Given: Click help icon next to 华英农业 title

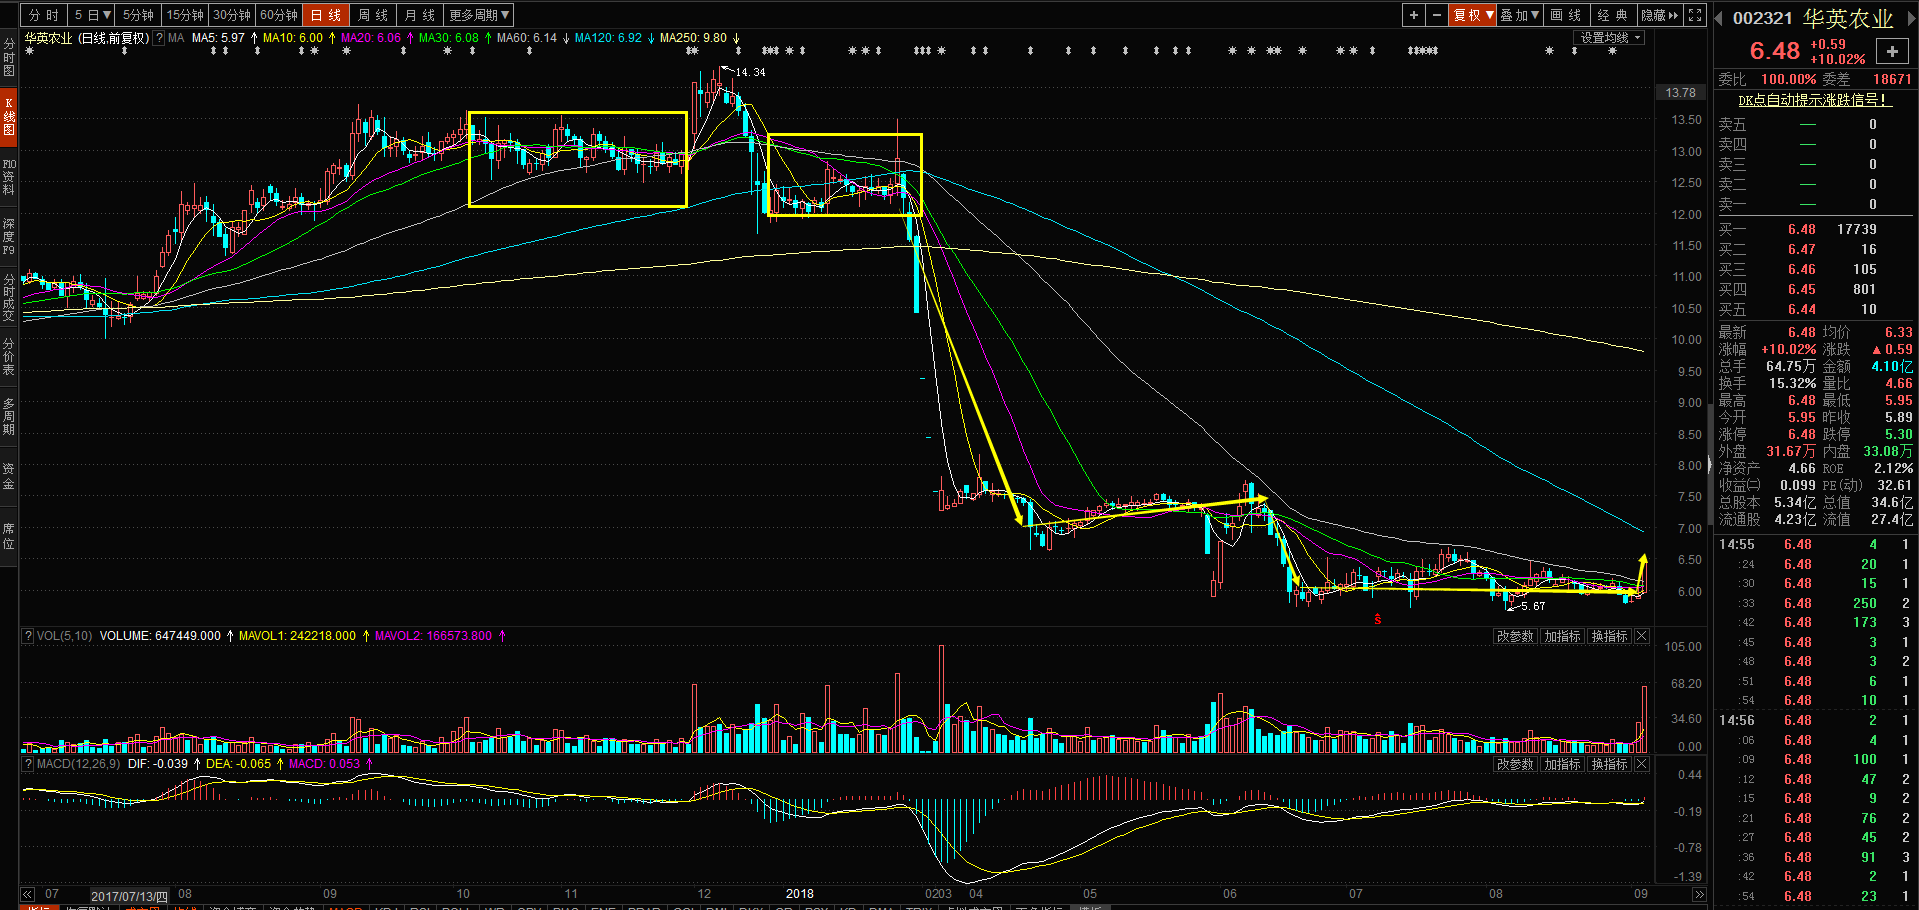Looking at the screenshot, I should (159, 38).
